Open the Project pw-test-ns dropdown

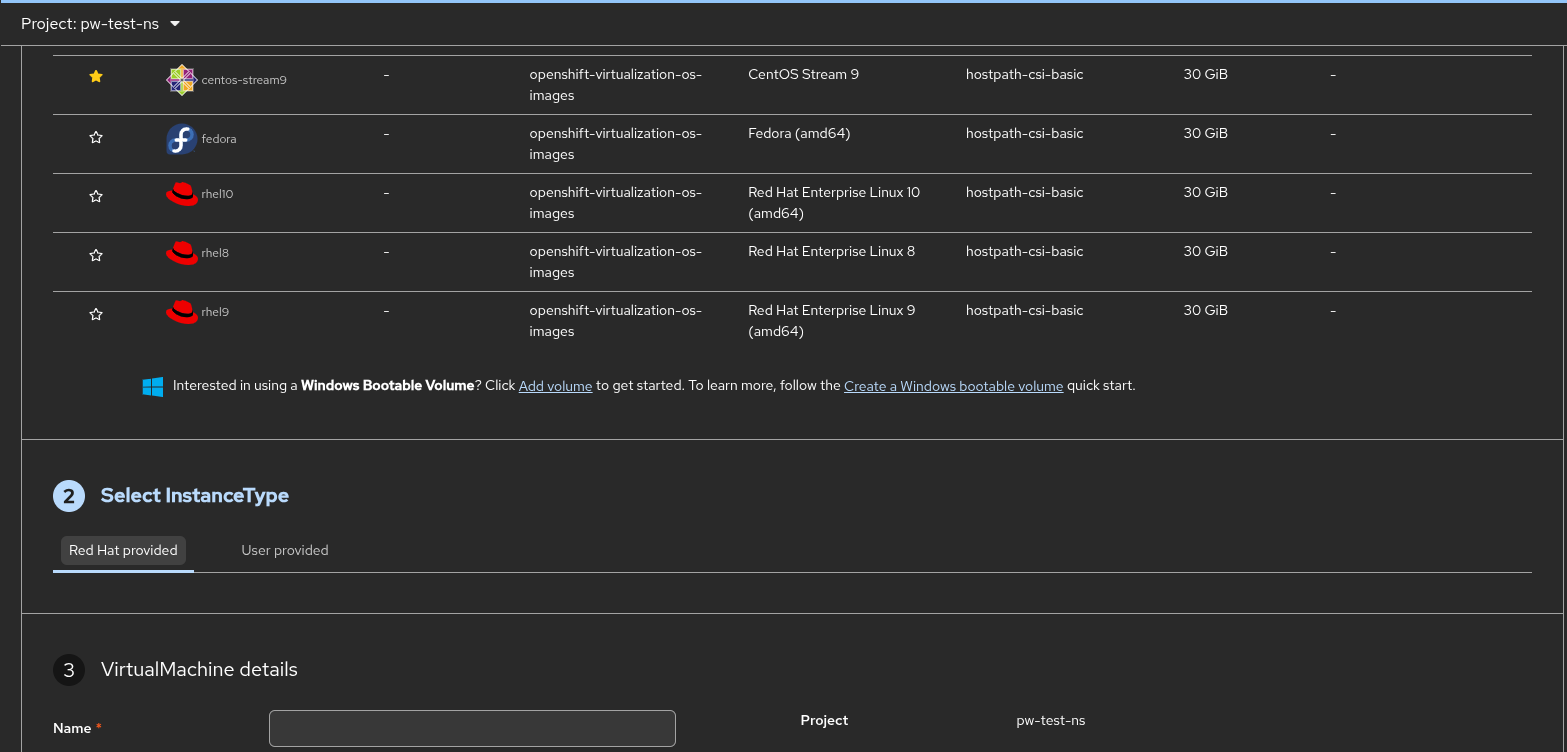(x=100, y=23)
